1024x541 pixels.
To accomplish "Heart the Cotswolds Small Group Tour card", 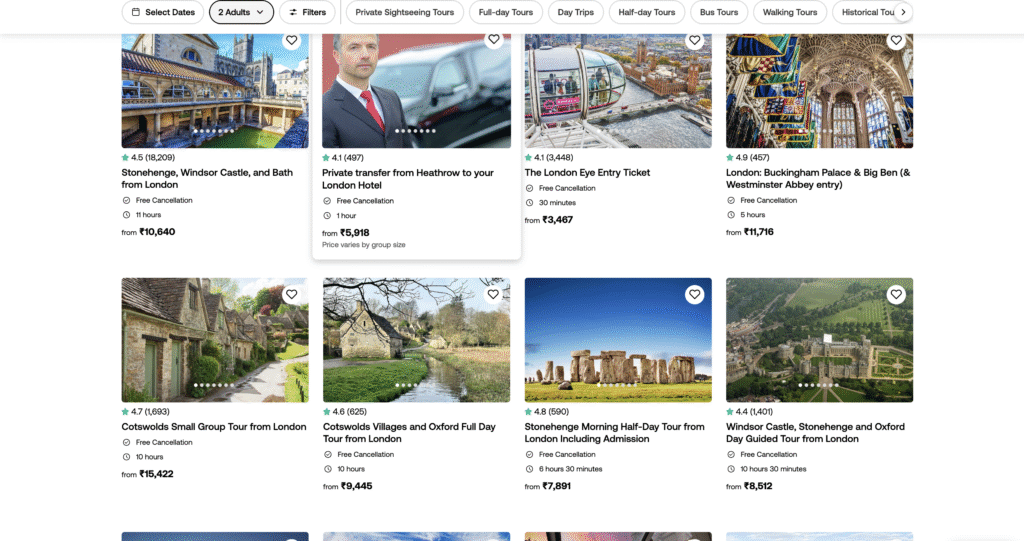I will 291,294.
